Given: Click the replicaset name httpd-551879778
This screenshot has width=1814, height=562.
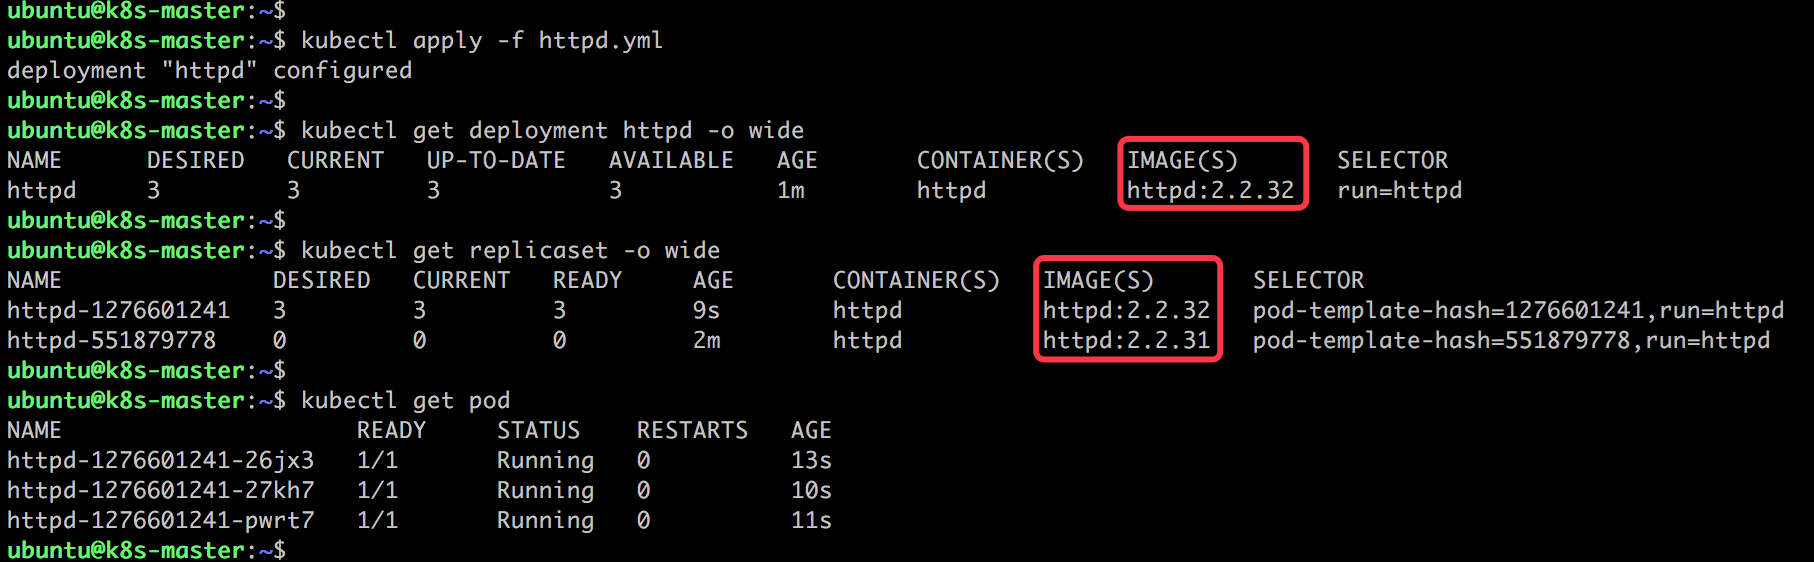Looking at the screenshot, I should (x=111, y=341).
